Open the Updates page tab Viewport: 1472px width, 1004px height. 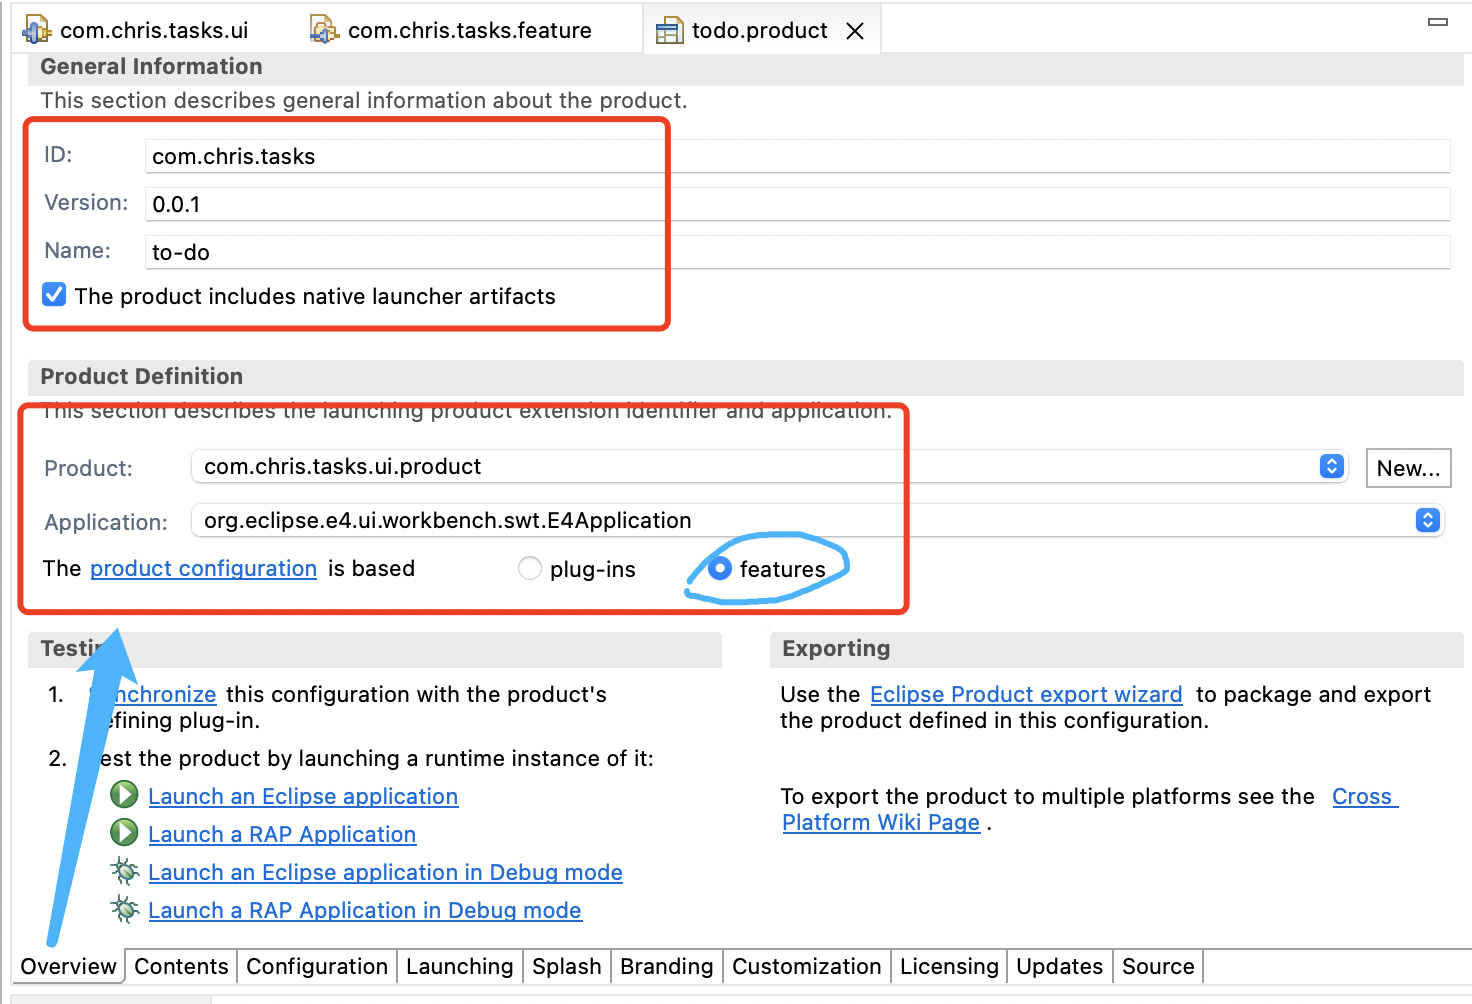click(1060, 966)
